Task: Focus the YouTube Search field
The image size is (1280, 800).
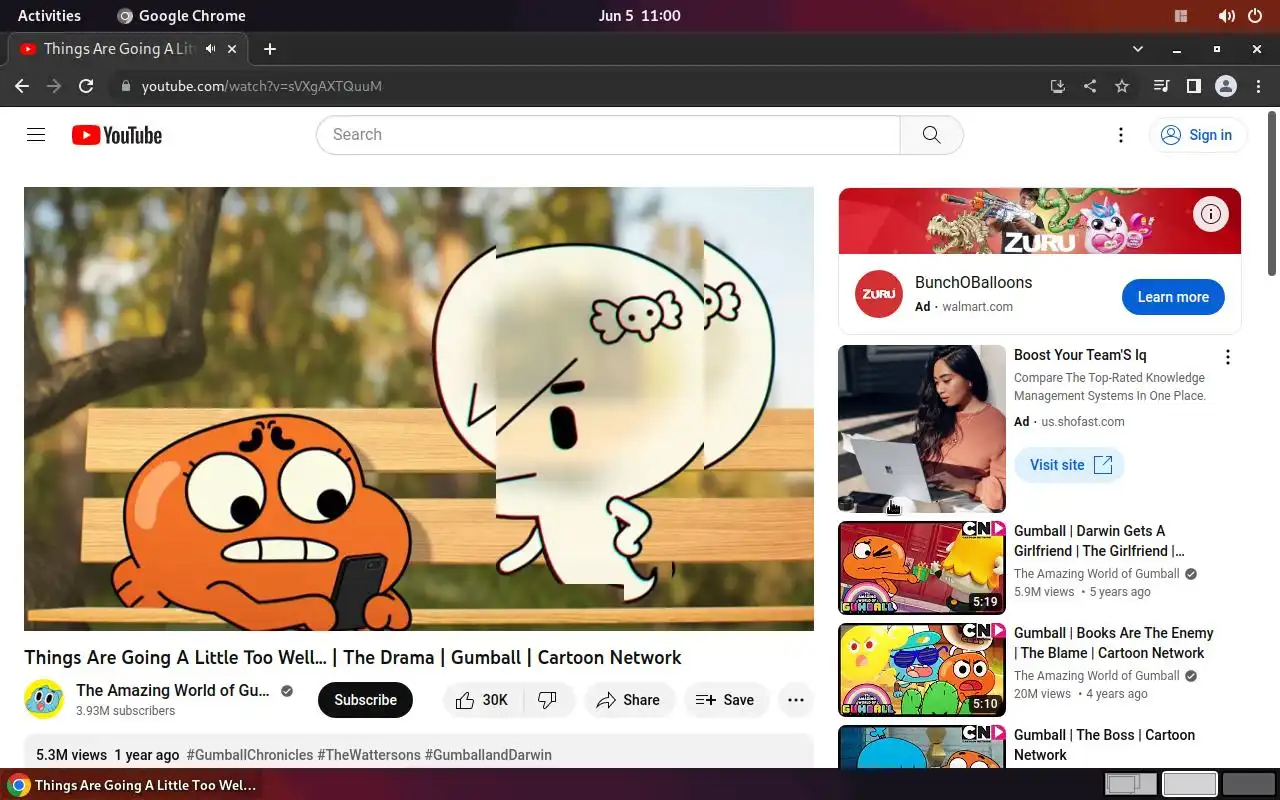Action: (x=608, y=135)
